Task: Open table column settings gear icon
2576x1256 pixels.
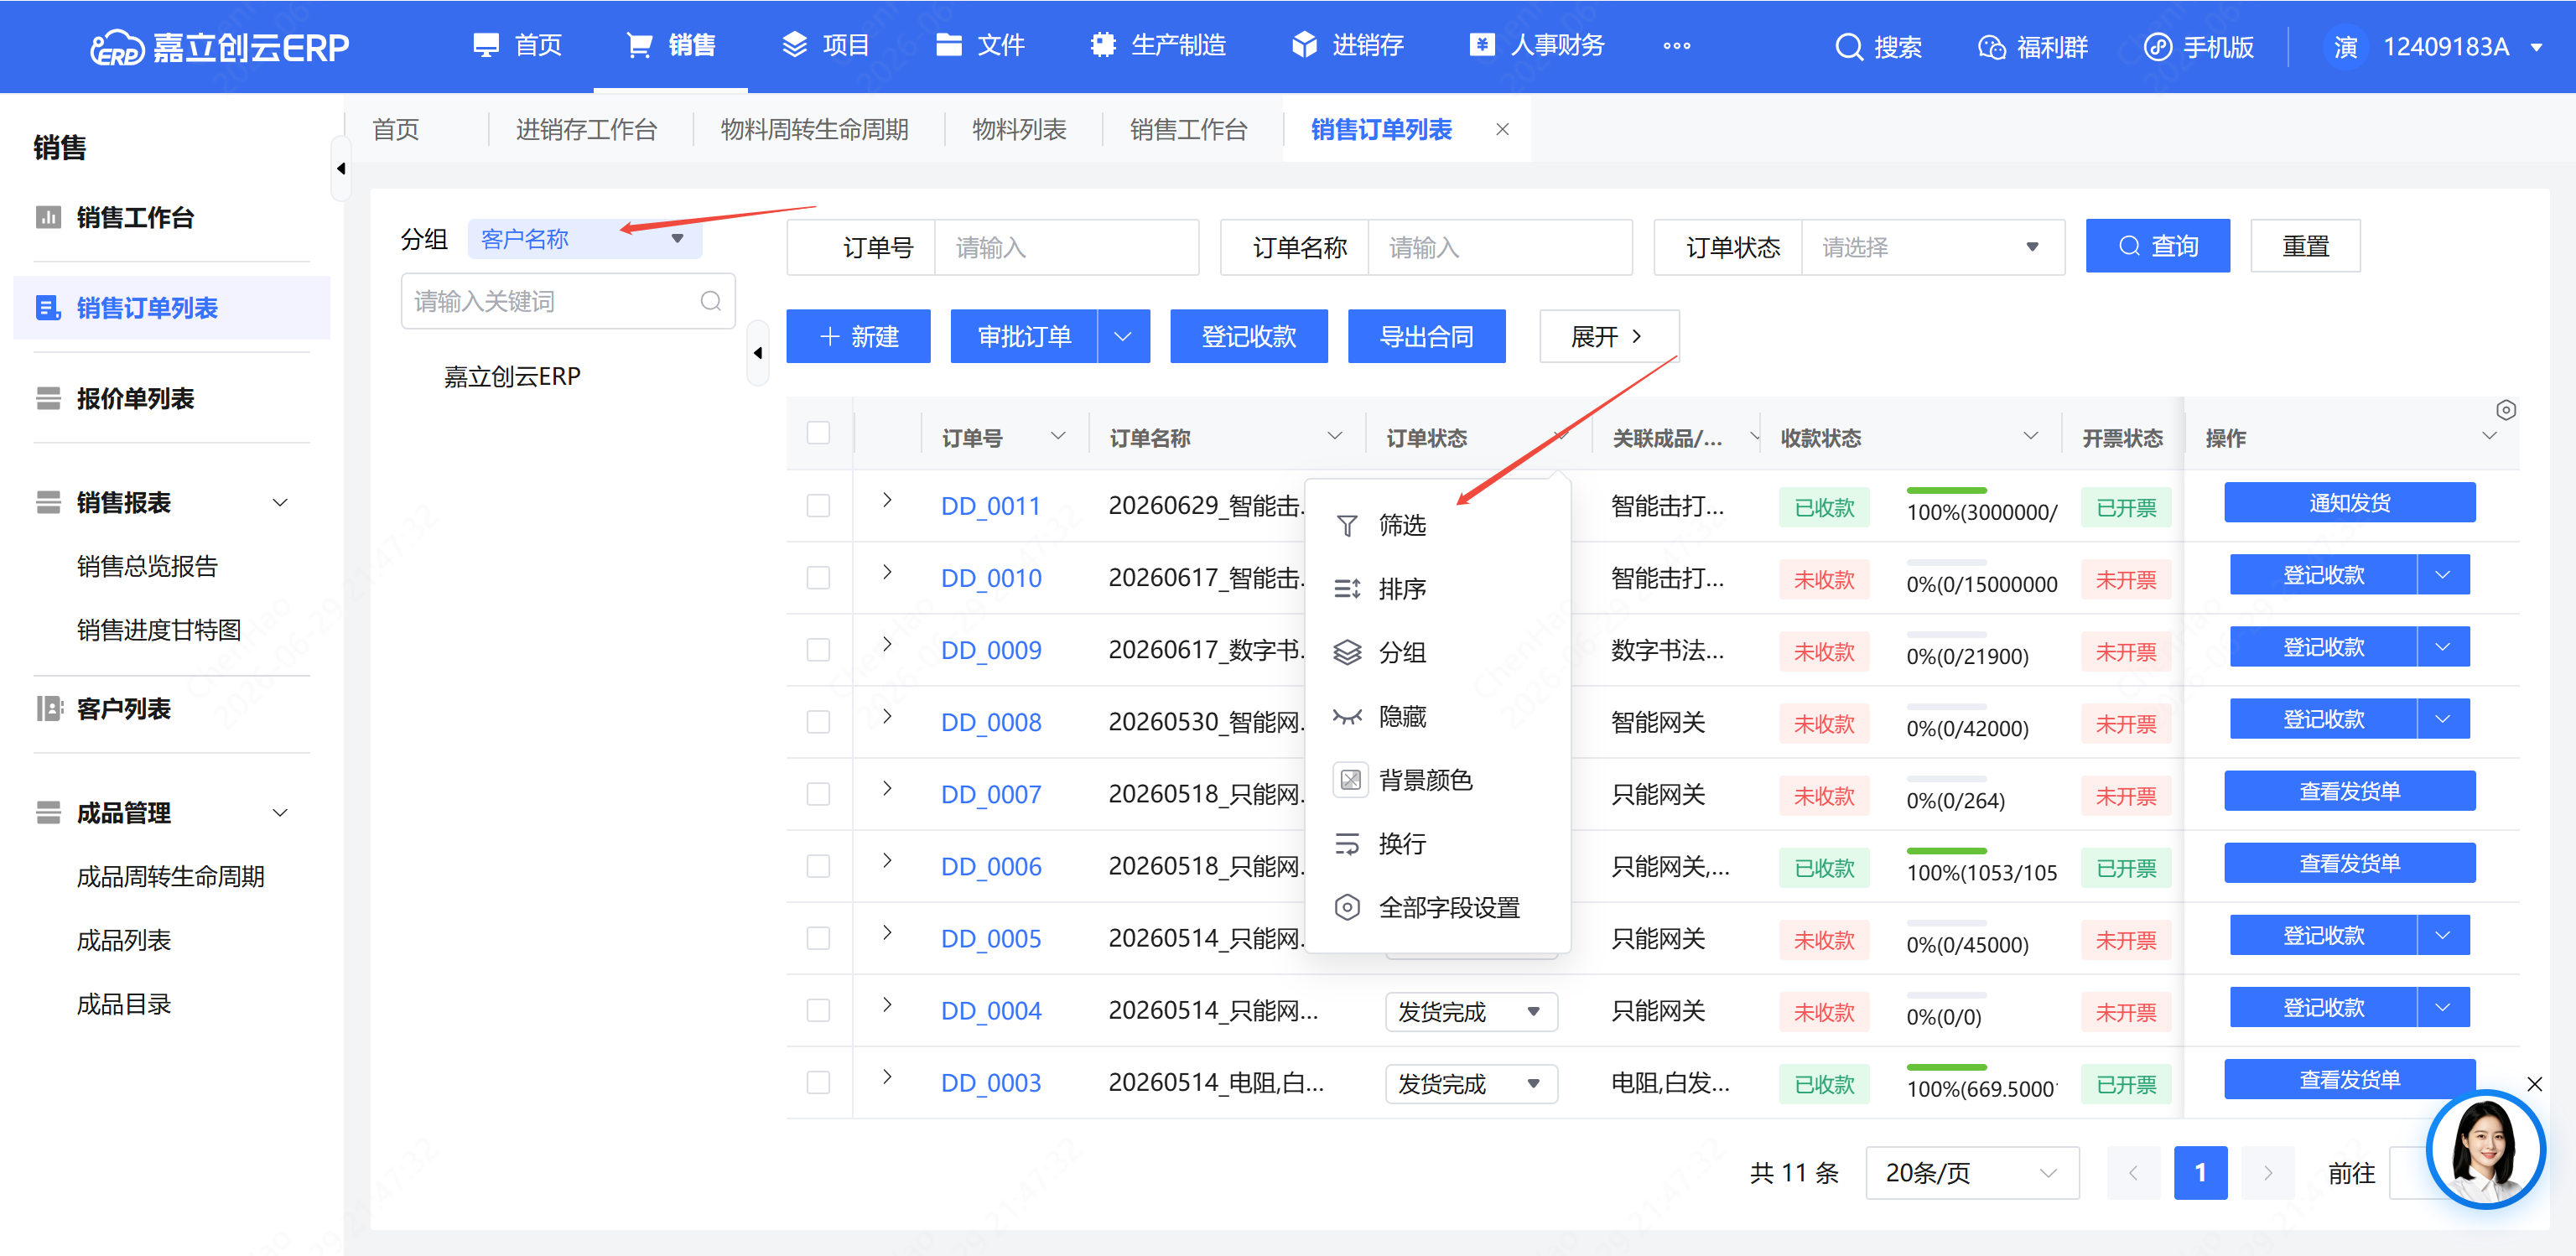Action: (x=2505, y=410)
